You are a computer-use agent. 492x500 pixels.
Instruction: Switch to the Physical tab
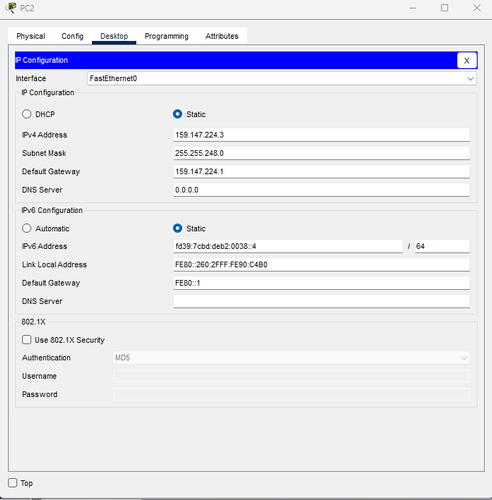point(31,36)
